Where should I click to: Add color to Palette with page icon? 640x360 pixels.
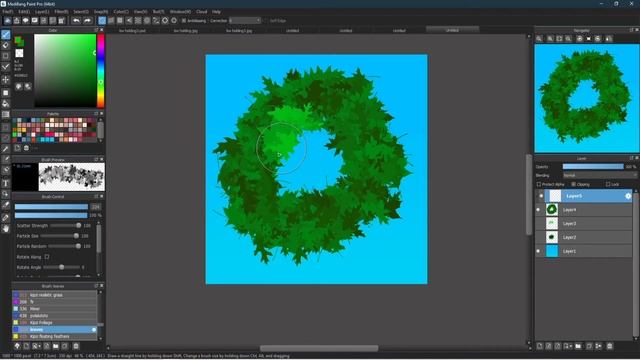pos(17,148)
